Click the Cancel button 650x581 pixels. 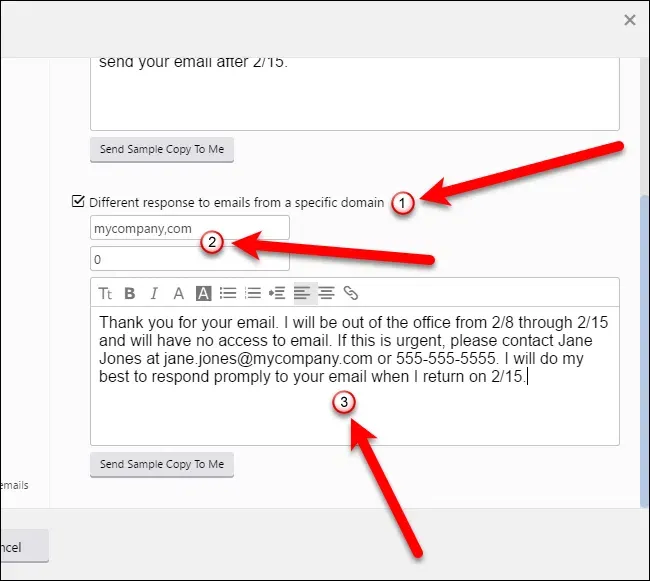[20, 547]
